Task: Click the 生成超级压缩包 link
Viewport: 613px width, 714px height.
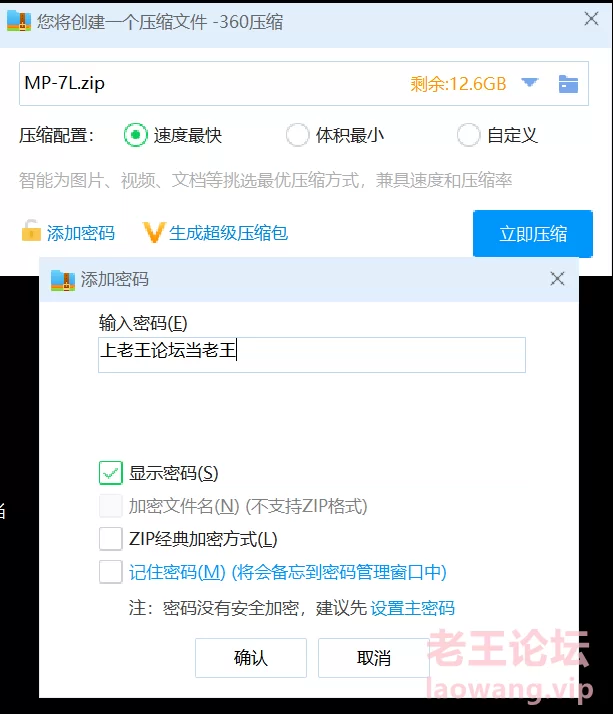Action: pyautogui.click(x=228, y=233)
